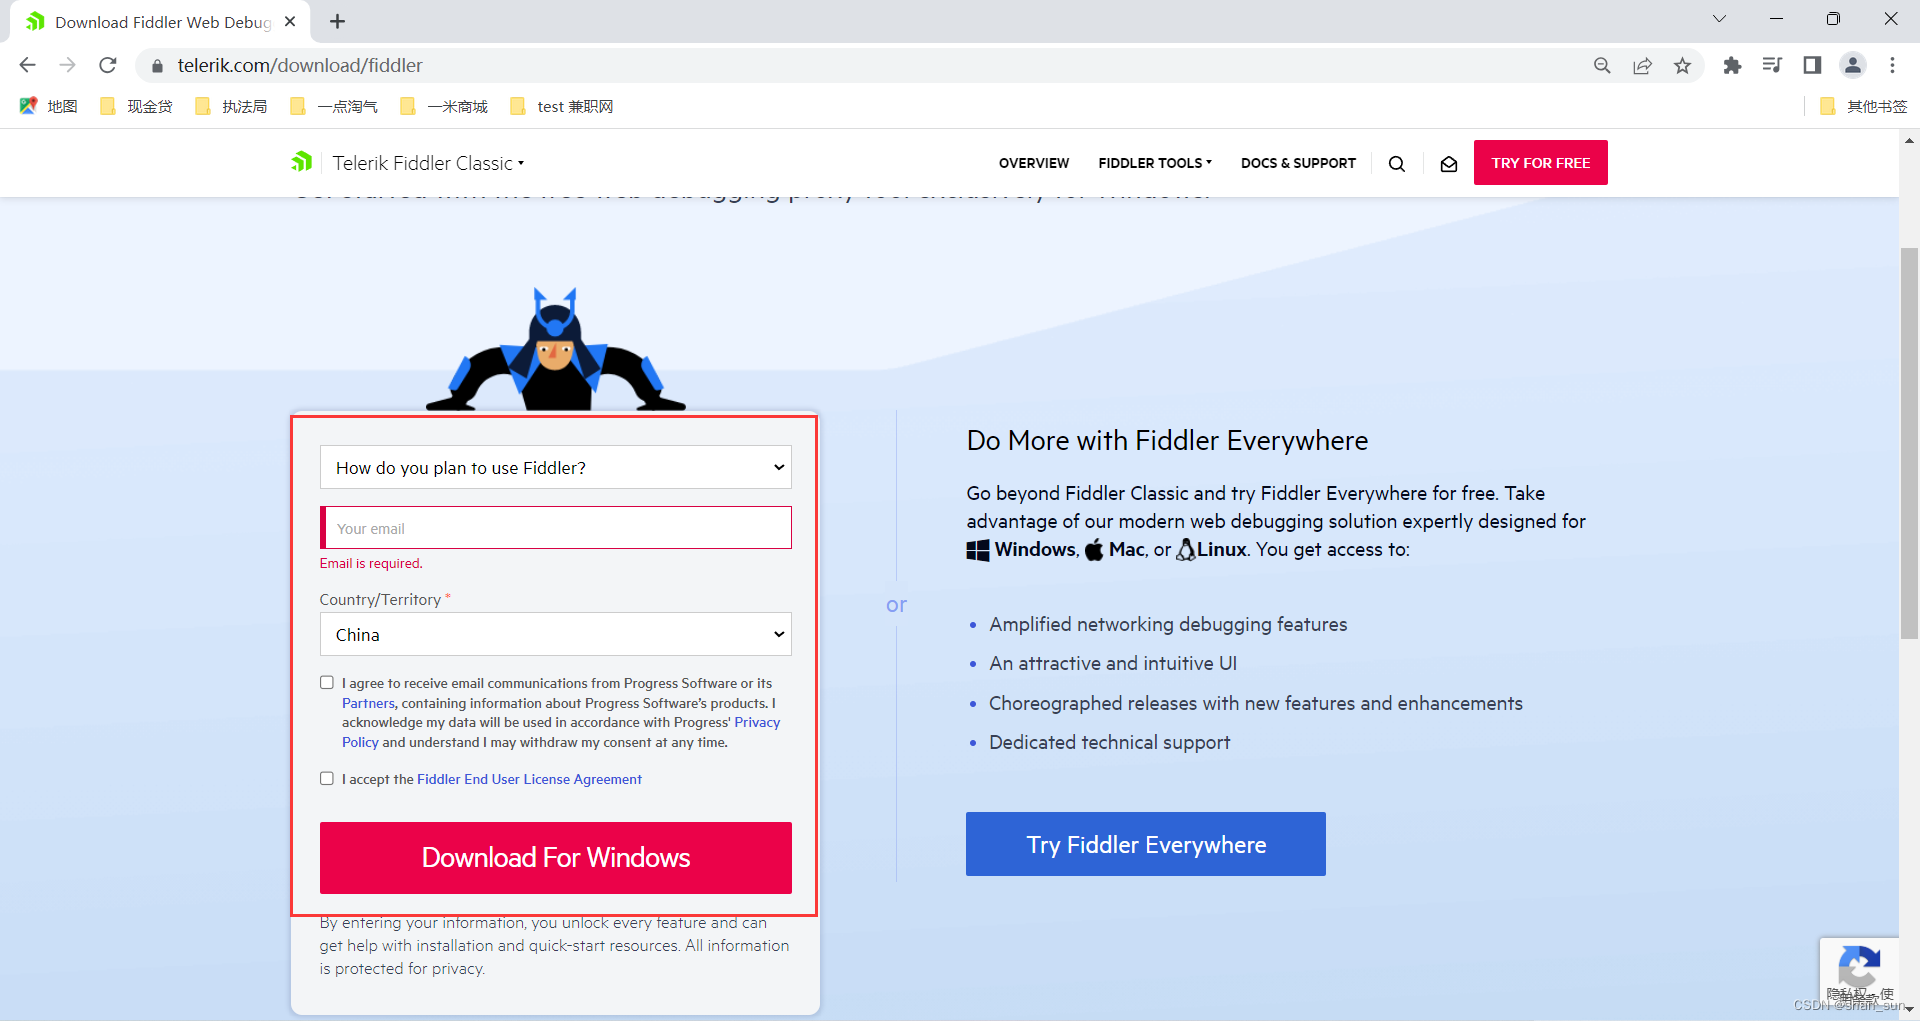Open the 'How do you plan to use Fiddler?' dropdown
The height and width of the screenshot is (1021, 1920).
tap(556, 467)
